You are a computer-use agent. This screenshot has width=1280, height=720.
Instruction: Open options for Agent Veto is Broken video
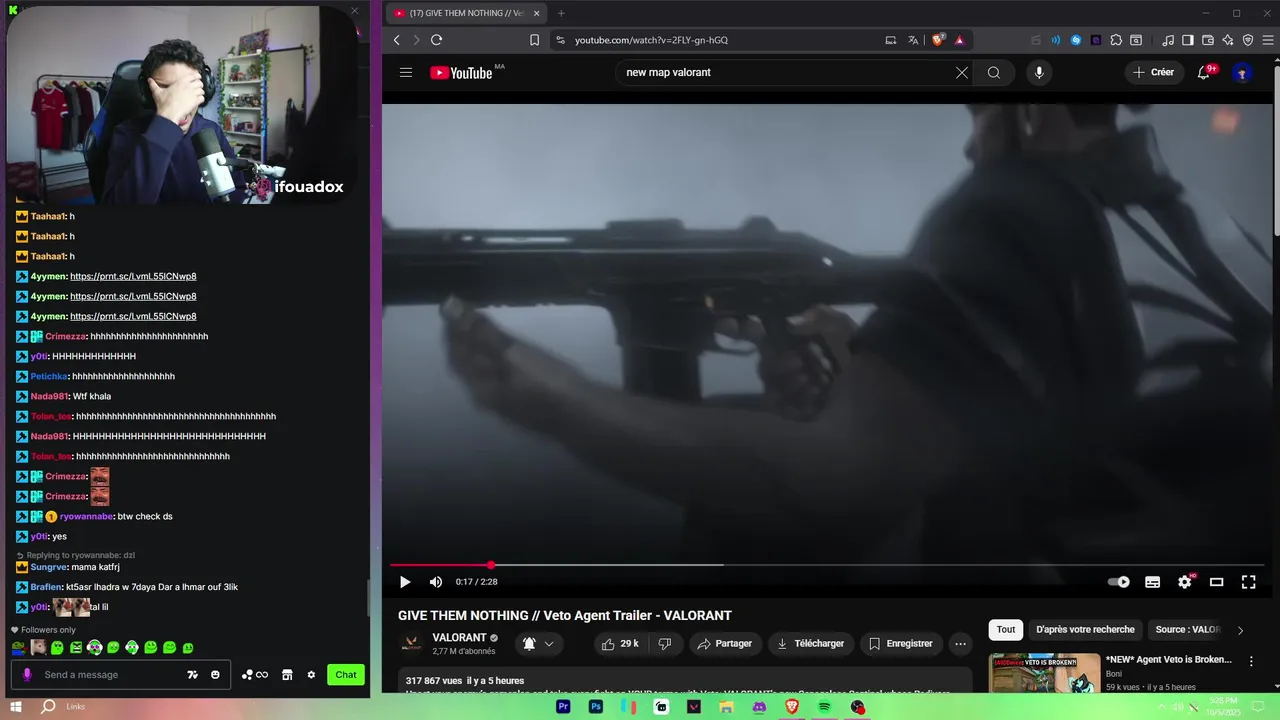1251,662
